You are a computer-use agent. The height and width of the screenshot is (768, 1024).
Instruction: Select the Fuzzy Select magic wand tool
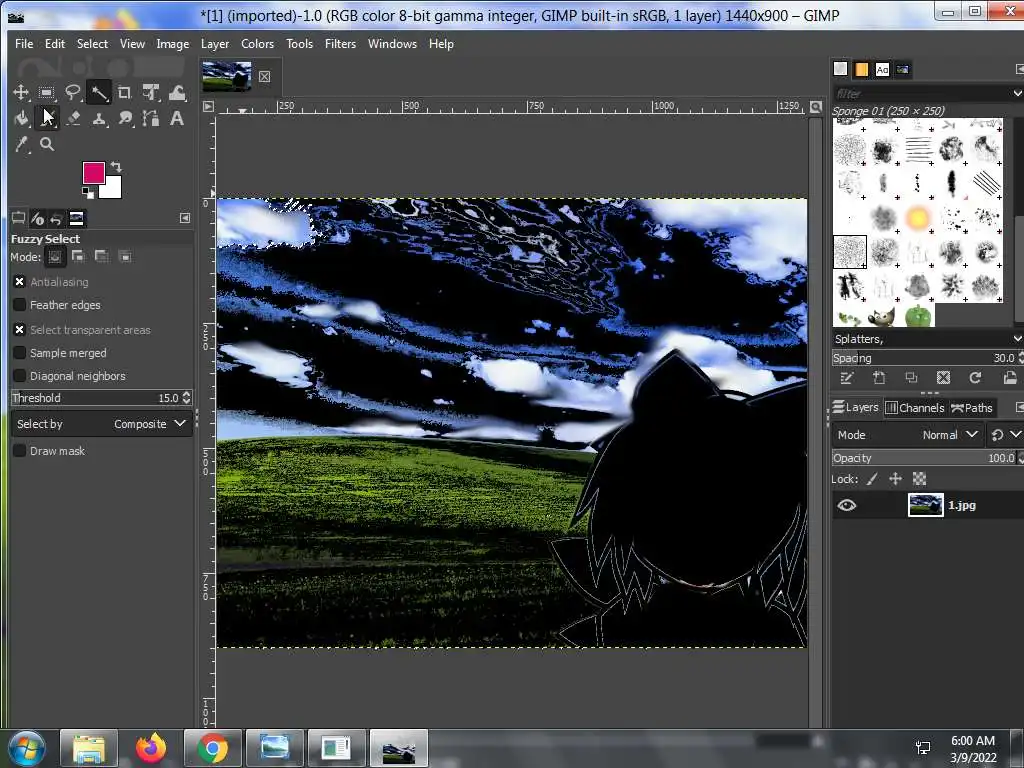click(x=99, y=92)
